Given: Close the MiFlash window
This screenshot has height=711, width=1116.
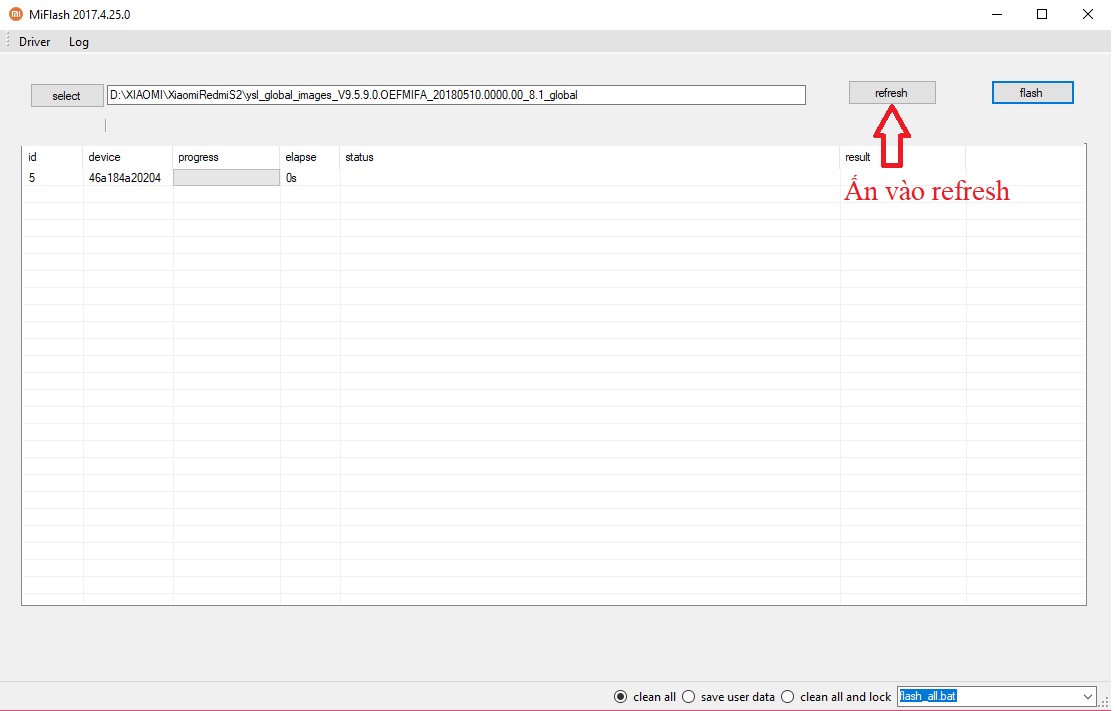Looking at the screenshot, I should (x=1088, y=14).
